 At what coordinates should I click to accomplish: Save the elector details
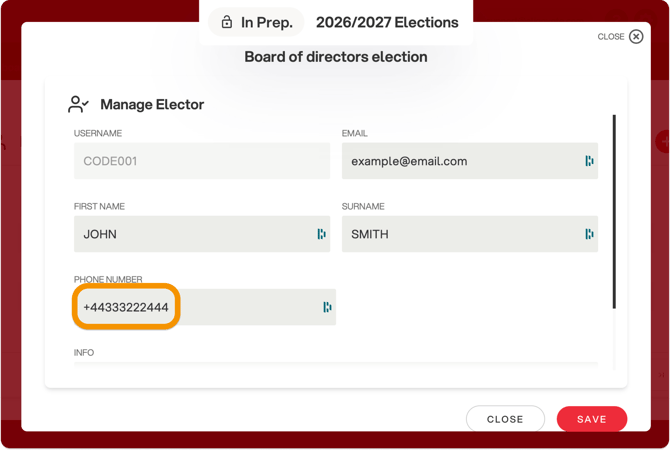point(592,419)
